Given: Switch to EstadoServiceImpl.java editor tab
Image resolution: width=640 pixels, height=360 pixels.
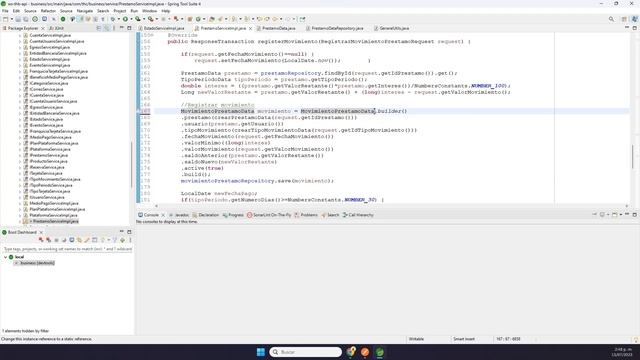Looking at the screenshot, I should tap(161, 28).
